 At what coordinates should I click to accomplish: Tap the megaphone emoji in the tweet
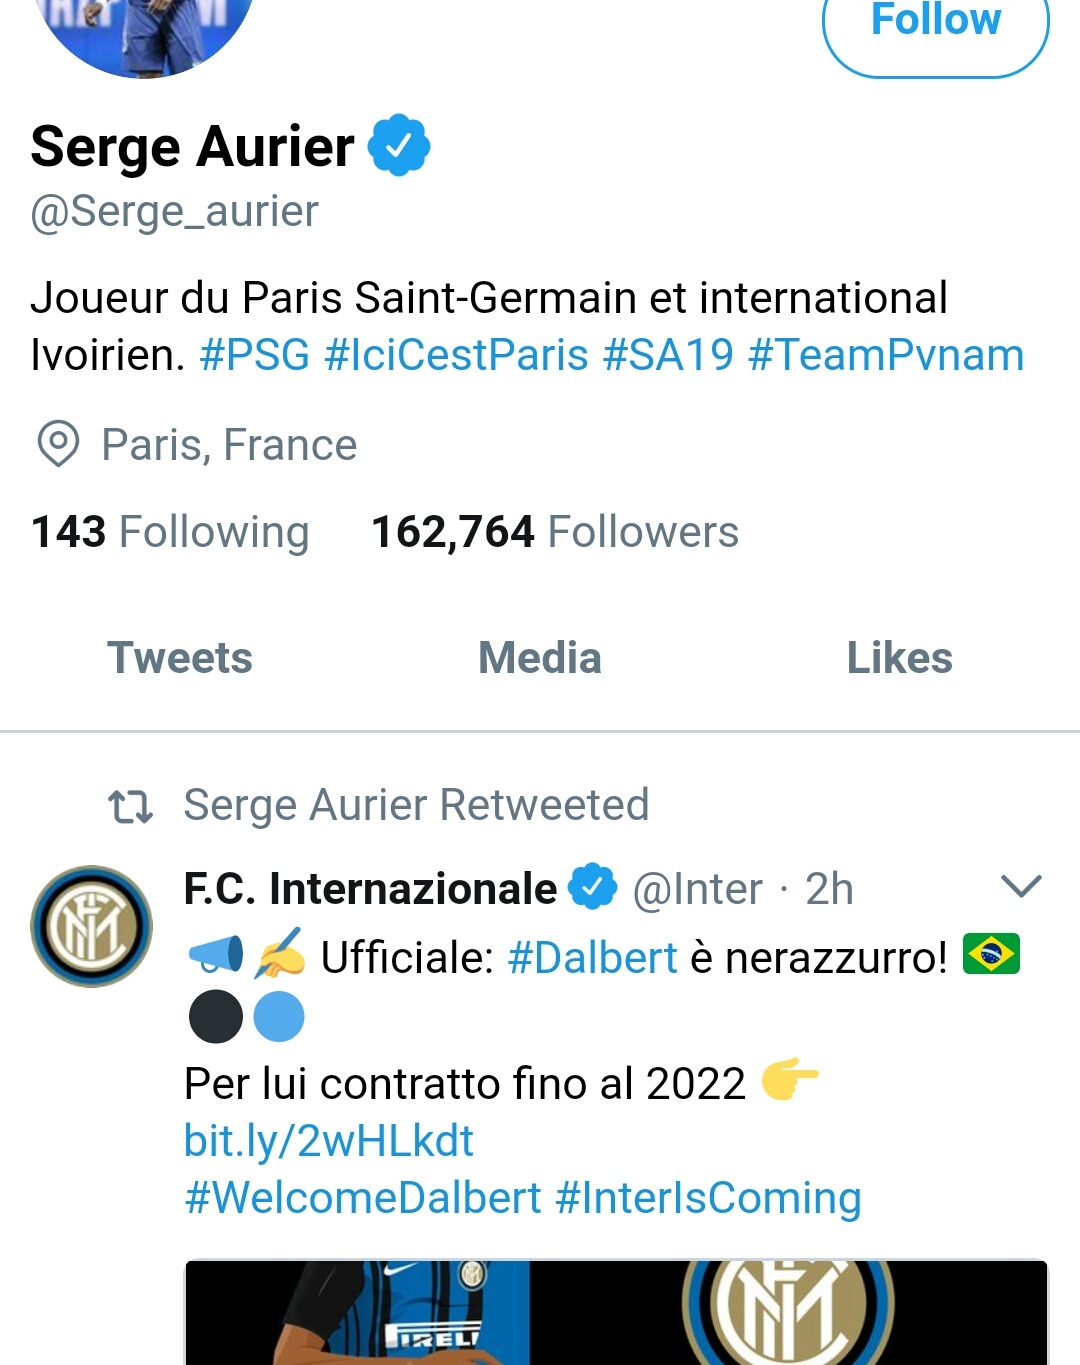(215, 955)
